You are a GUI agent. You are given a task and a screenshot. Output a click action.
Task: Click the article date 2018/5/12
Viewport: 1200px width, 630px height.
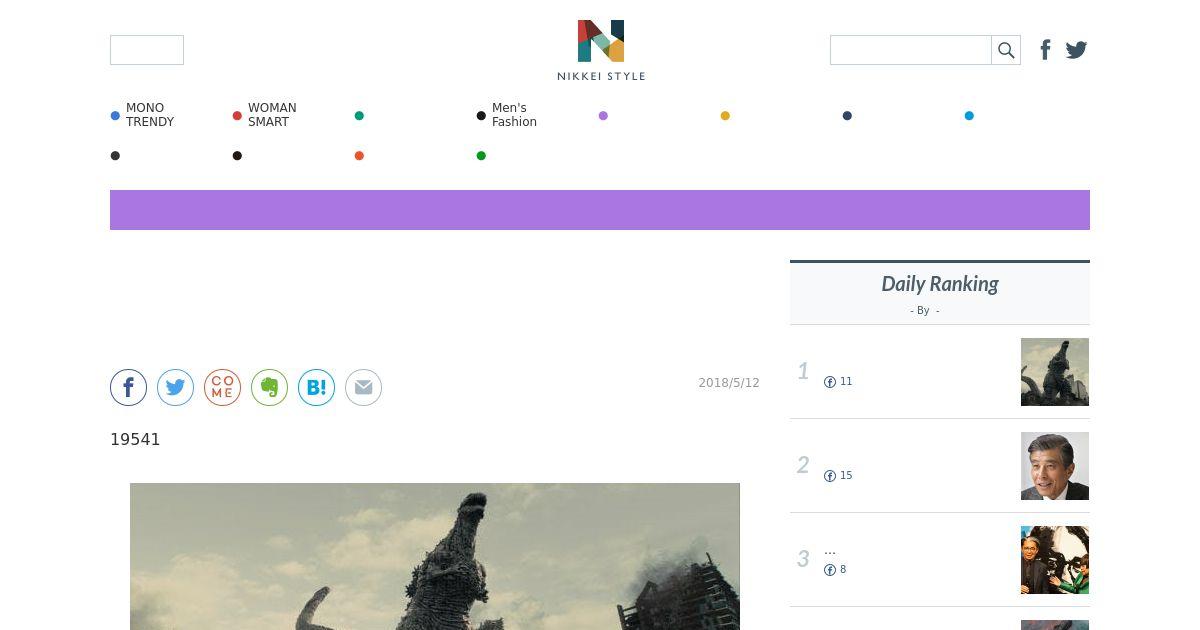729,383
